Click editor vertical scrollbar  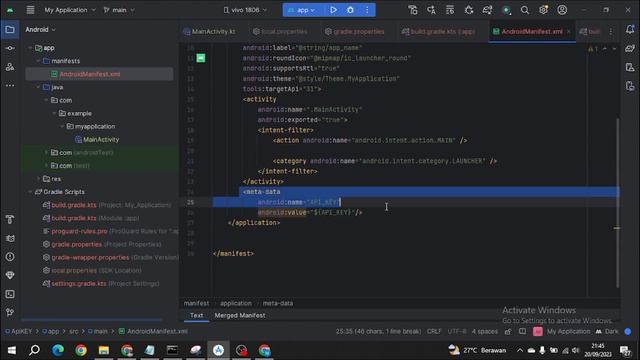point(617,202)
